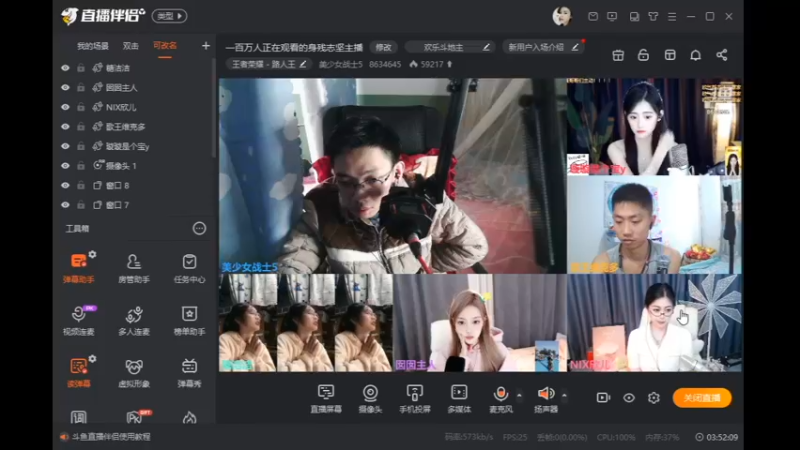Select the NIX欣儿 video frame in preview
800x450 pixels.
click(654, 322)
